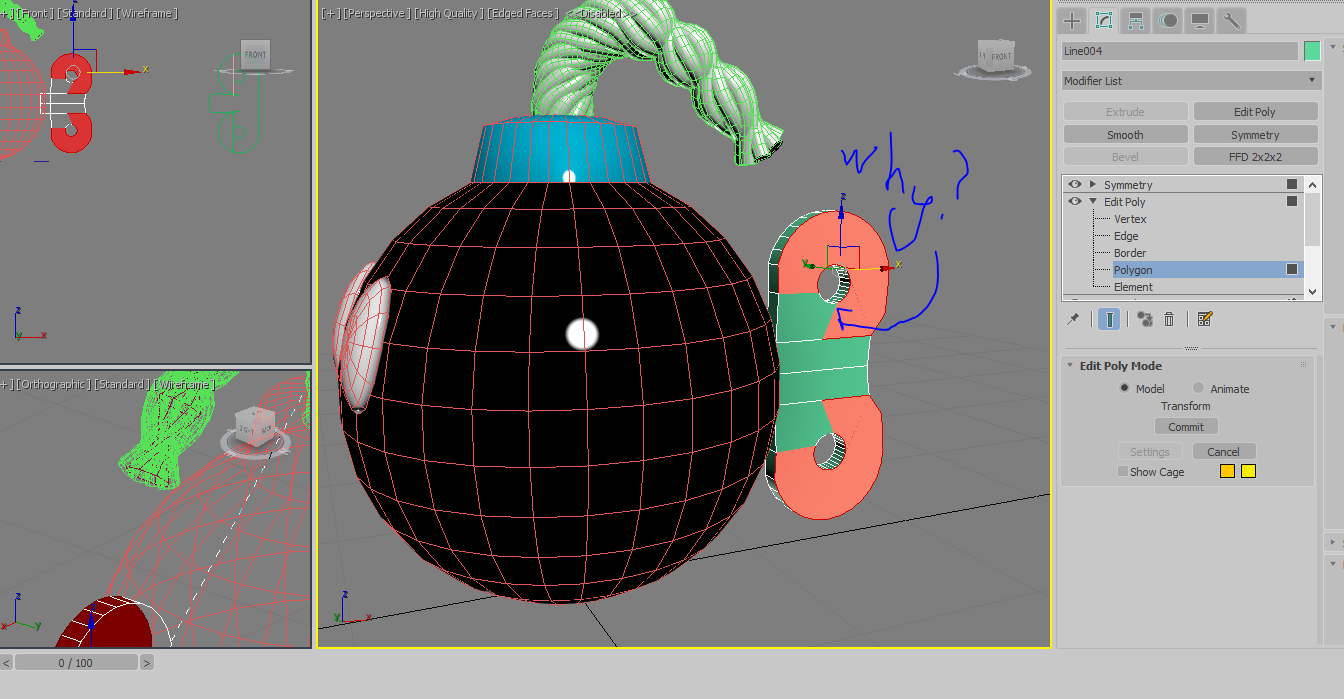
Task: Open the [High Quality] shading menu
Action: pos(449,13)
